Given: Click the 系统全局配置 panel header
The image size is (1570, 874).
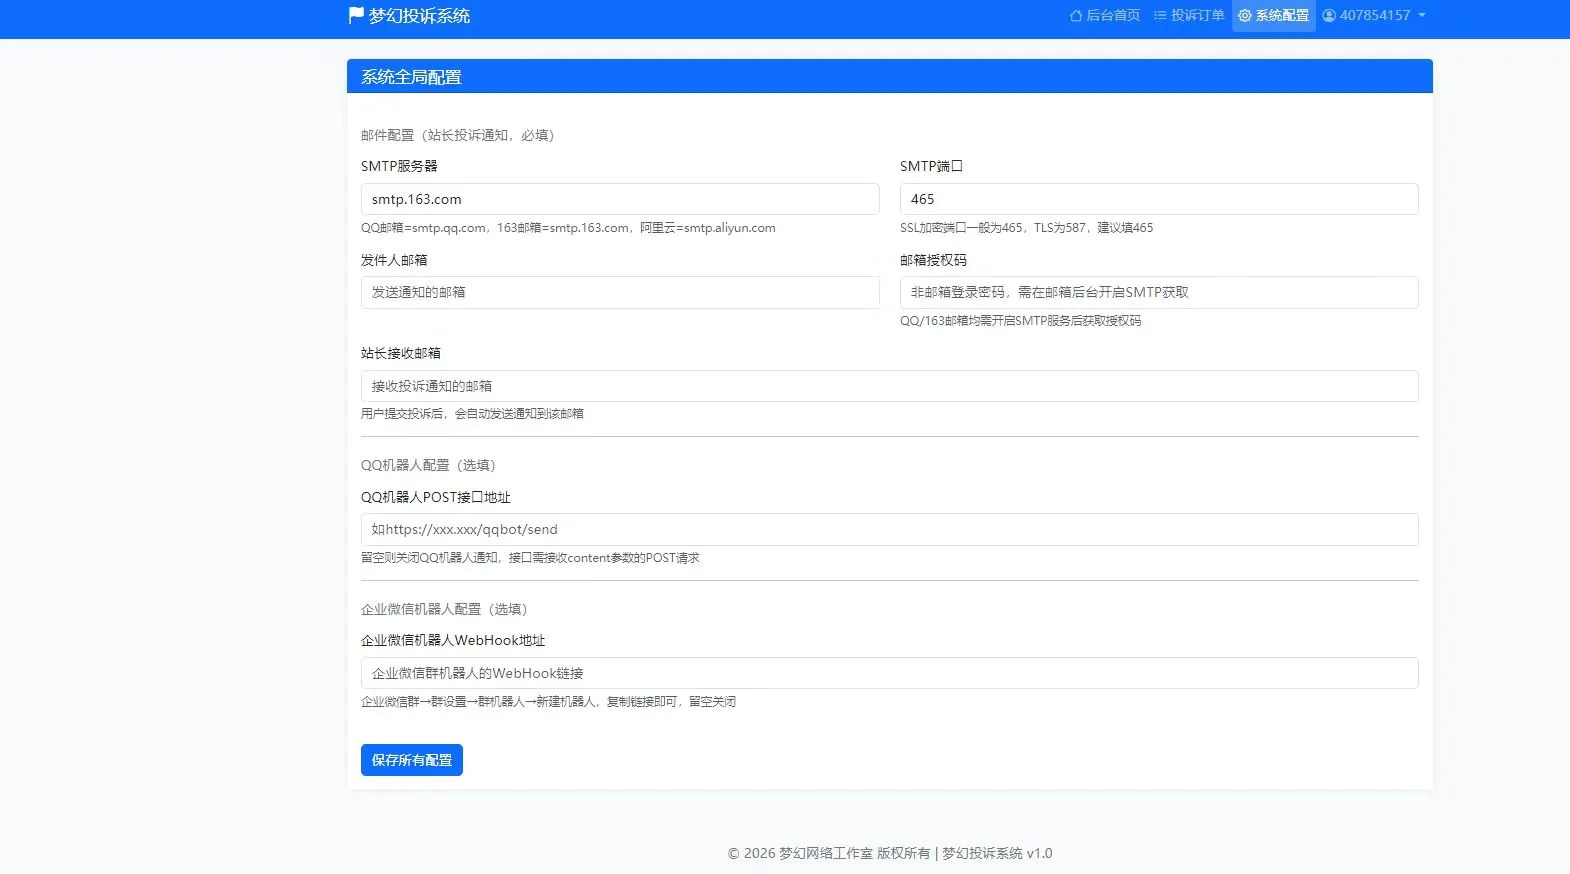Looking at the screenshot, I should [x=889, y=77].
